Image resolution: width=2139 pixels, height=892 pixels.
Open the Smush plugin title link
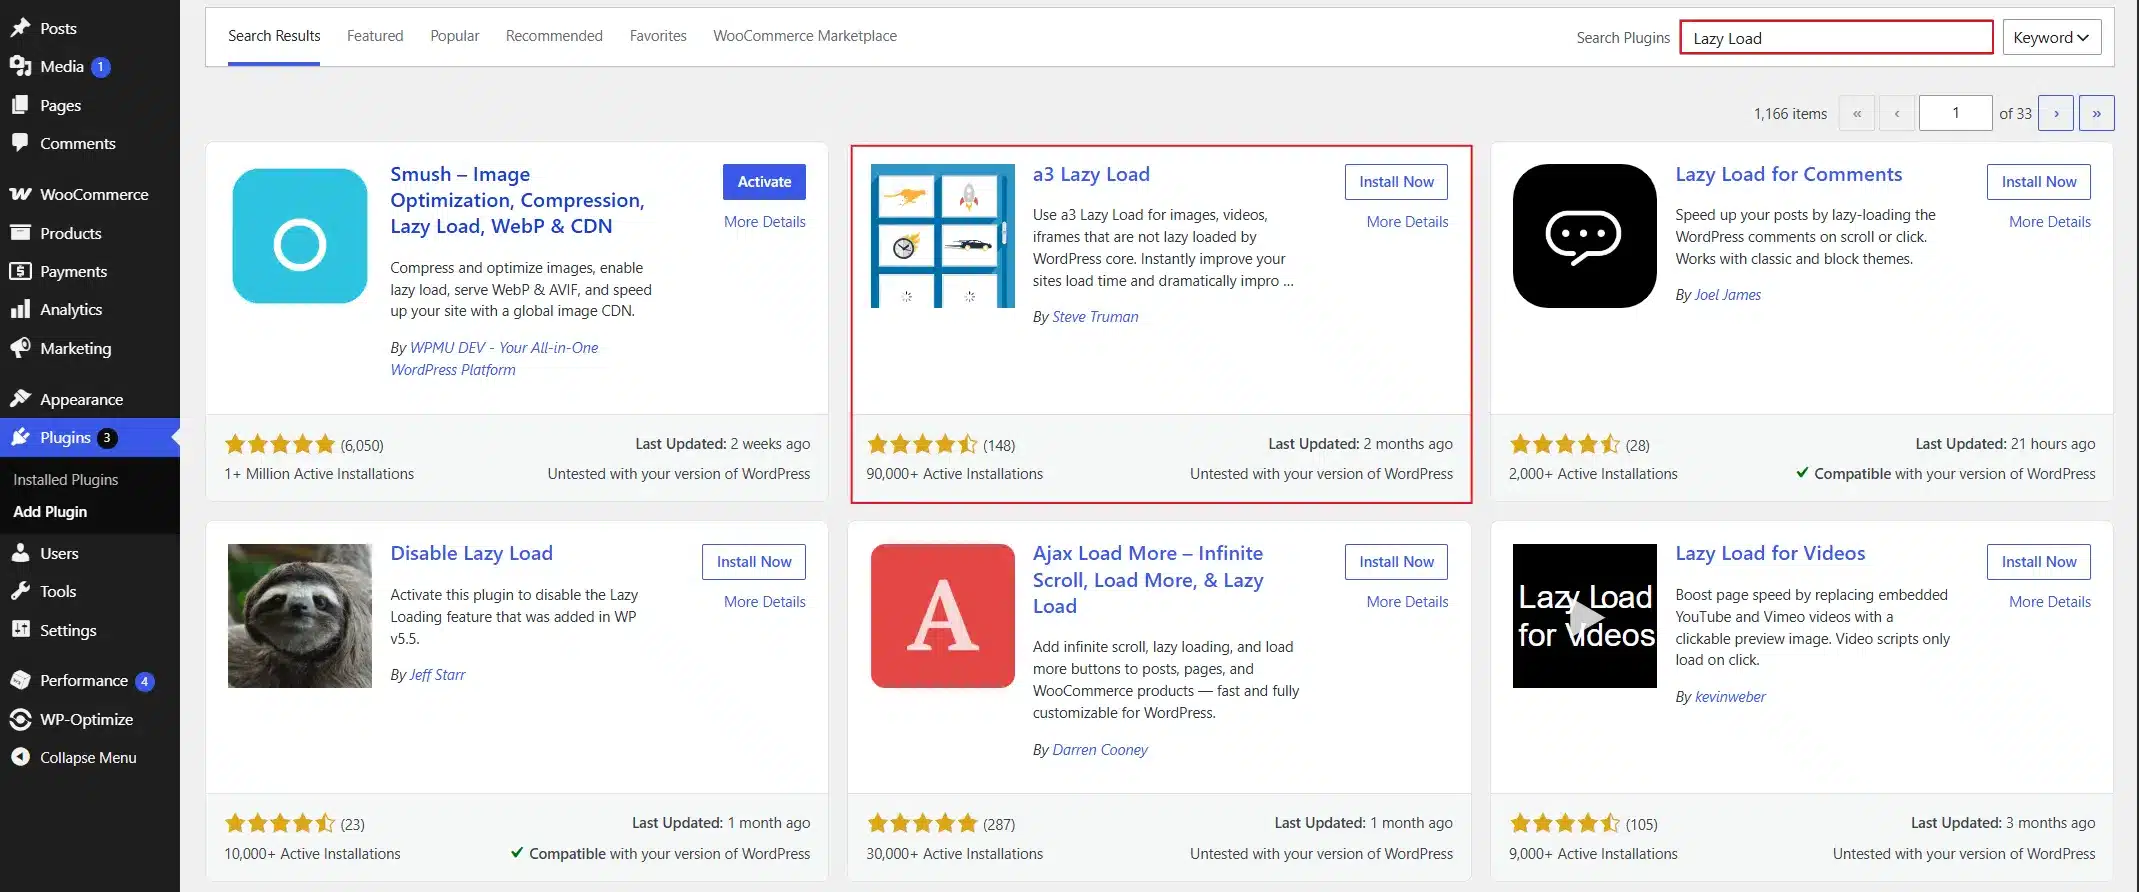click(517, 200)
